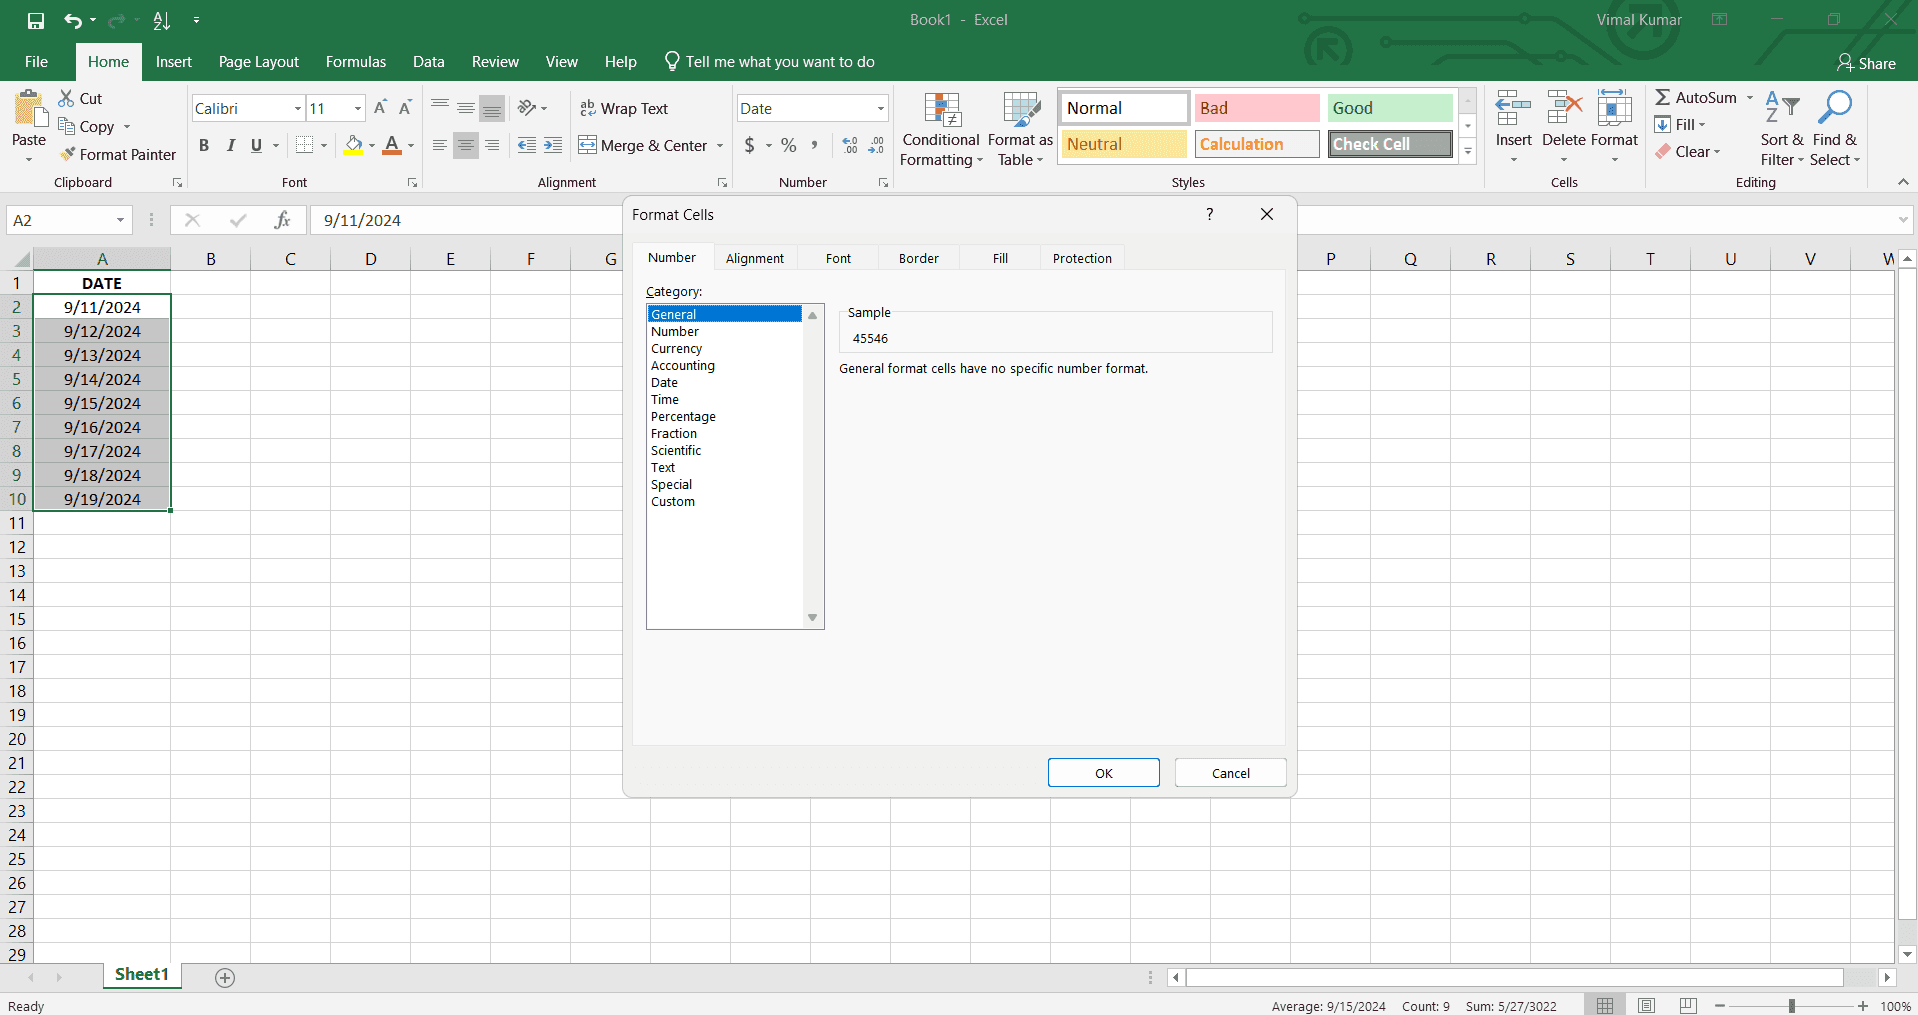Expand the font size dropdown
The image size is (1918, 1015).
click(356, 108)
